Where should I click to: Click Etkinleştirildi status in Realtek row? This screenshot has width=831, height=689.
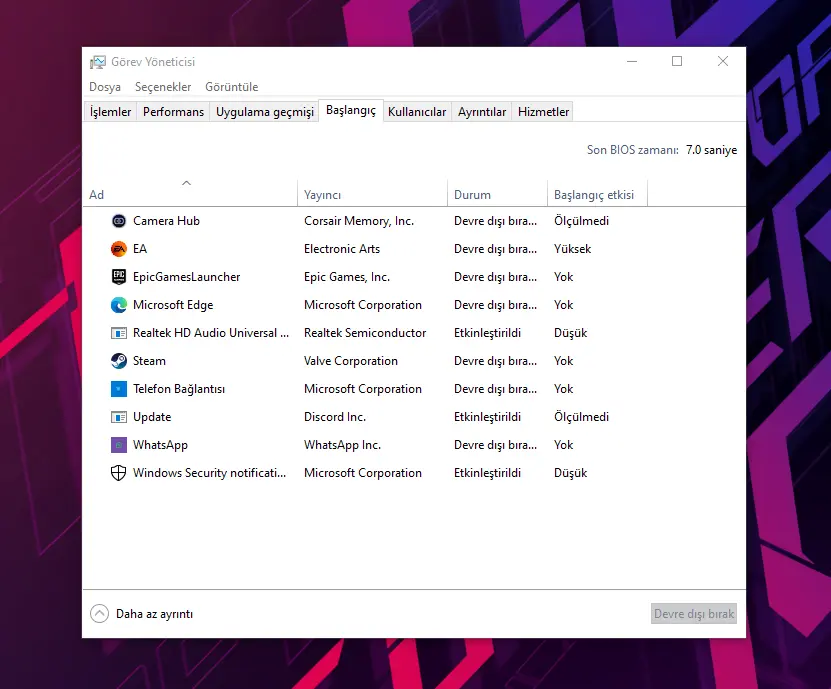487,333
